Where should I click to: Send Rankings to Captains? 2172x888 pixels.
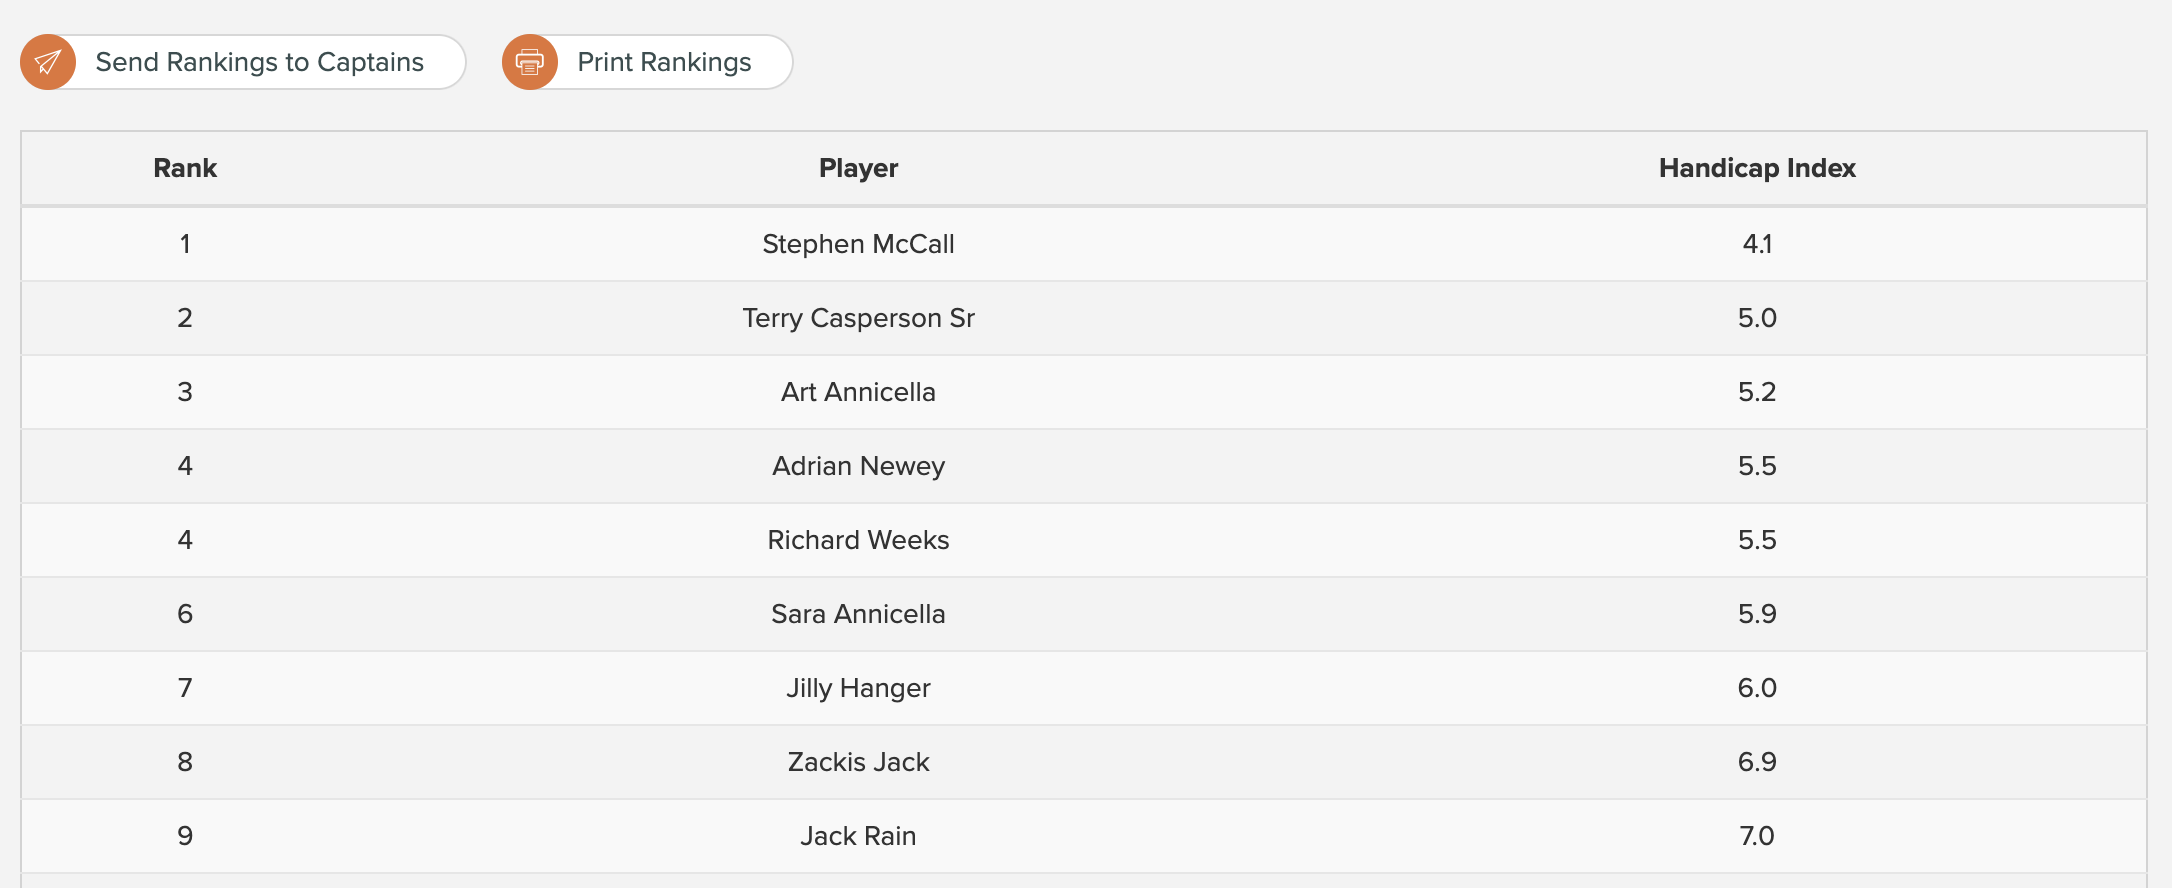point(243,62)
